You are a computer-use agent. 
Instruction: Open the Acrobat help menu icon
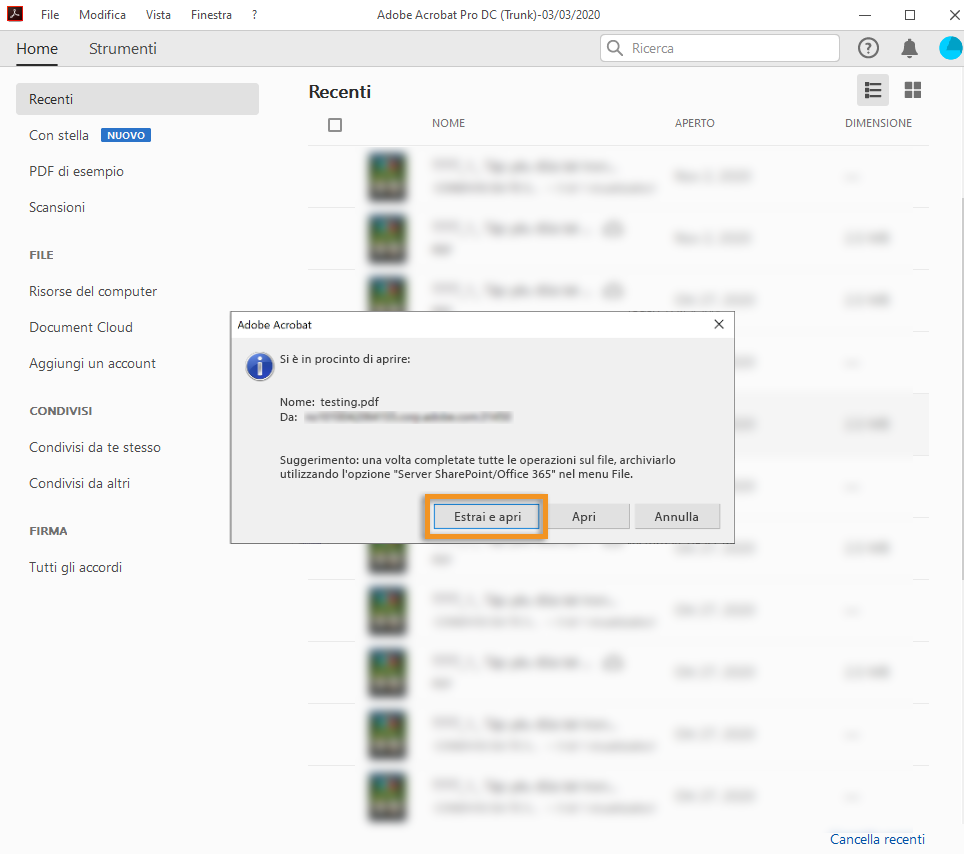(x=868, y=47)
